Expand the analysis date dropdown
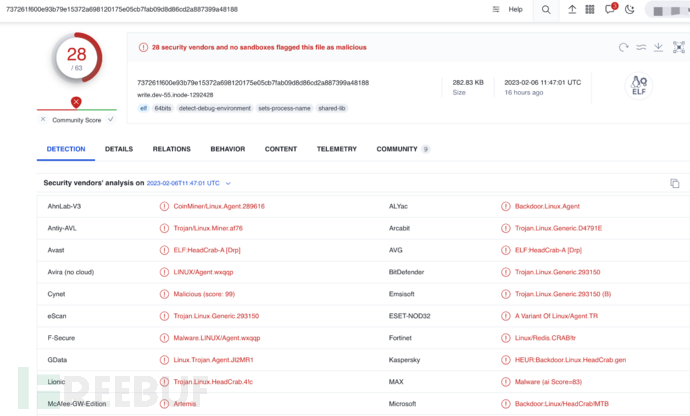This screenshot has height=416, width=690. point(228,184)
